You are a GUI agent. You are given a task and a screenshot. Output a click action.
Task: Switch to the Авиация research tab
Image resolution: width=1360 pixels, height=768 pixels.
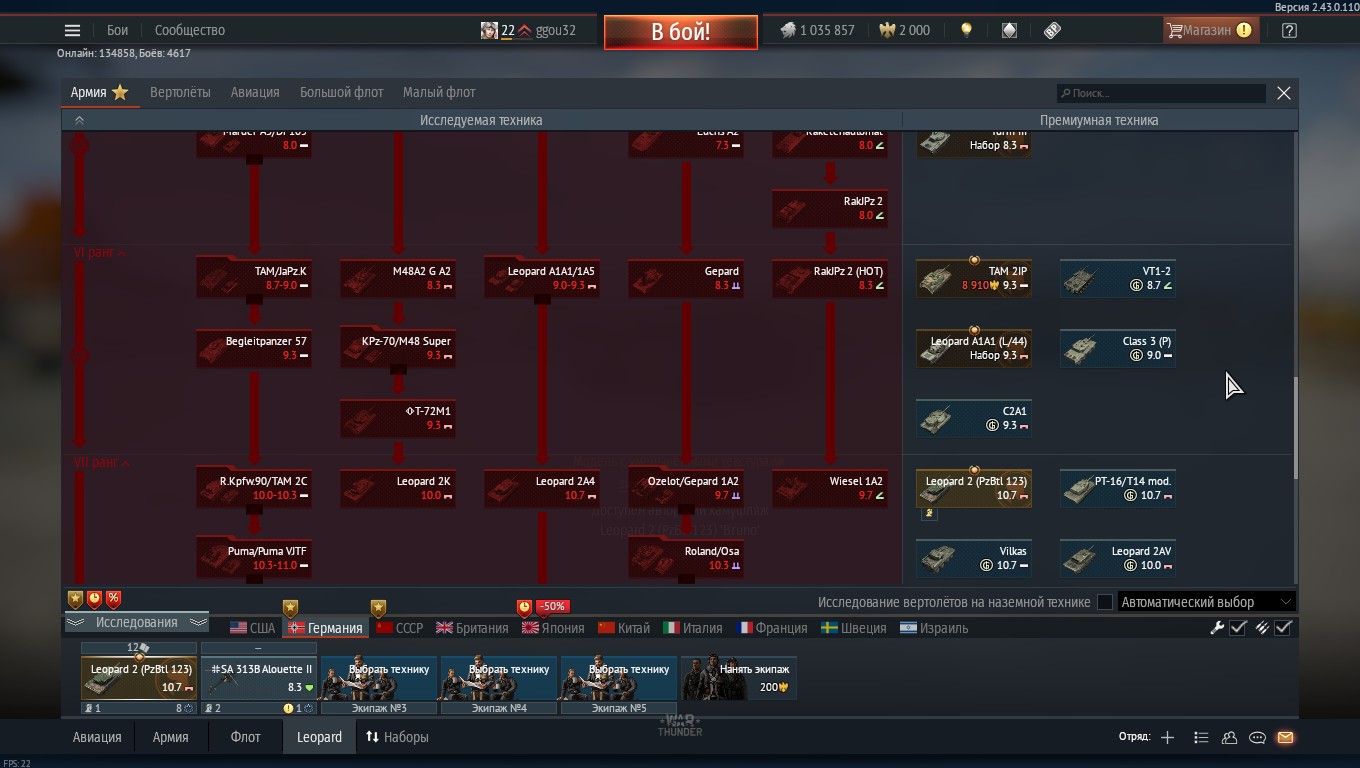(255, 92)
